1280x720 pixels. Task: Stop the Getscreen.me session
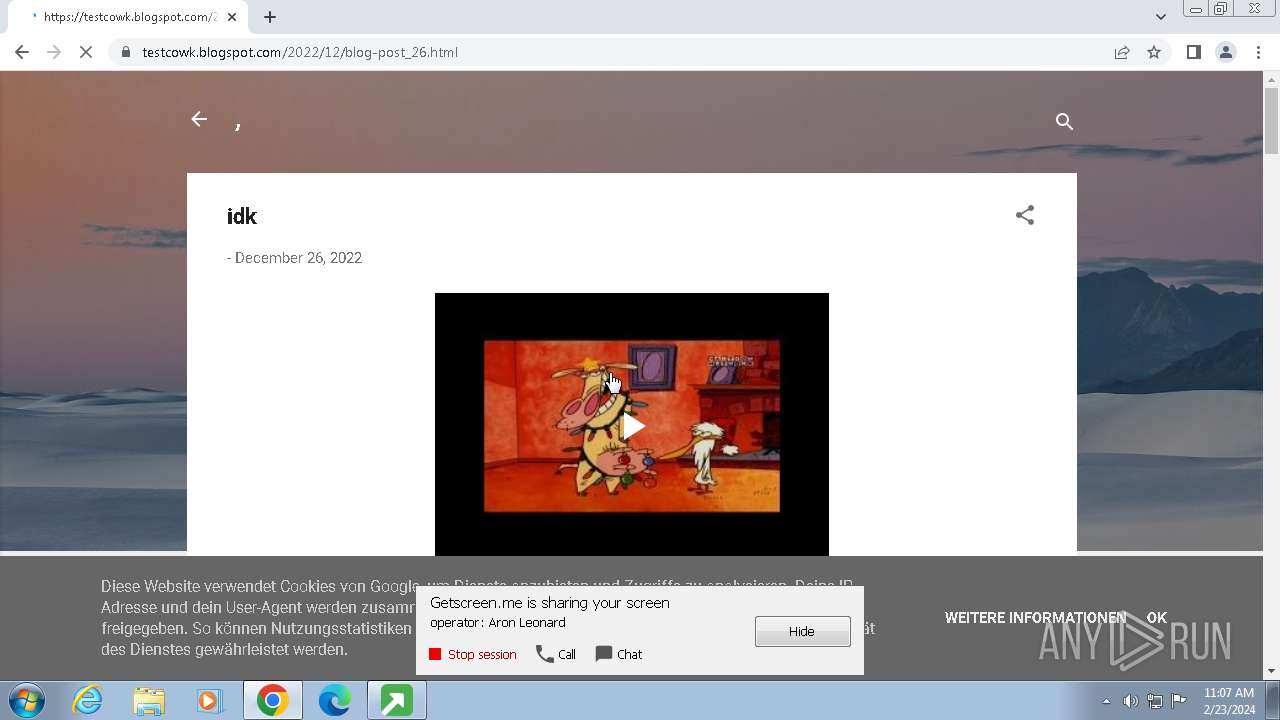point(473,654)
